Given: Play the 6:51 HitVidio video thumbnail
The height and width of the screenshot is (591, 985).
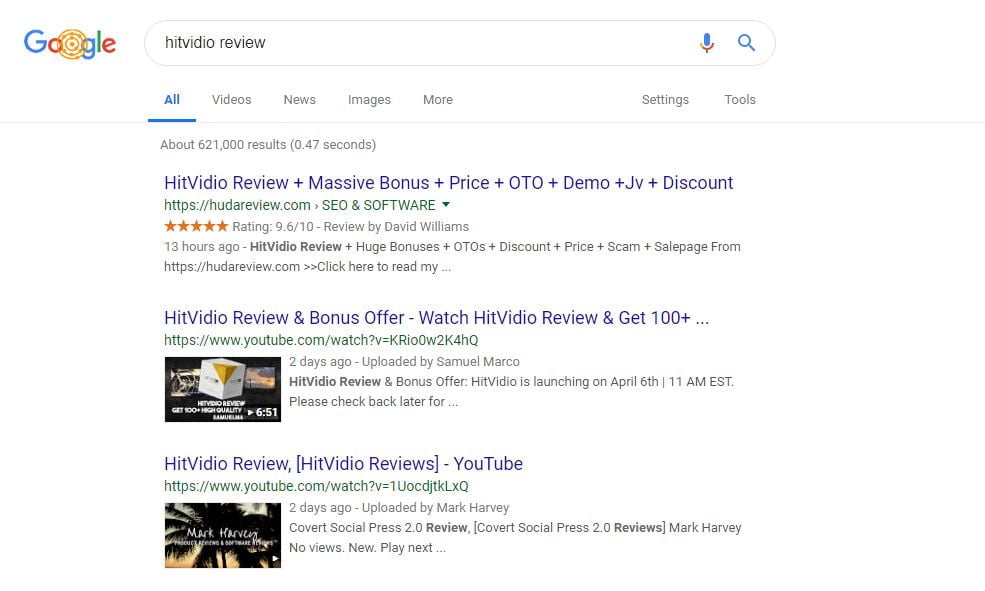Looking at the screenshot, I should pyautogui.click(x=222, y=389).
